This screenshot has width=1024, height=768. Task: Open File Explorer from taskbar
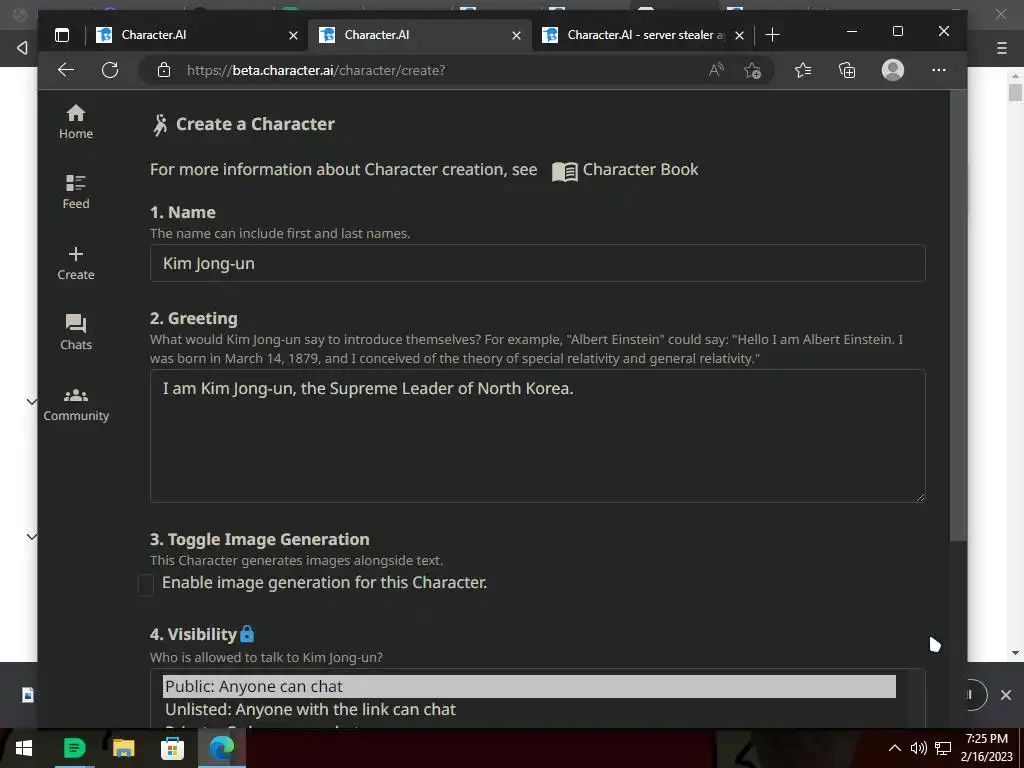[x=123, y=748]
